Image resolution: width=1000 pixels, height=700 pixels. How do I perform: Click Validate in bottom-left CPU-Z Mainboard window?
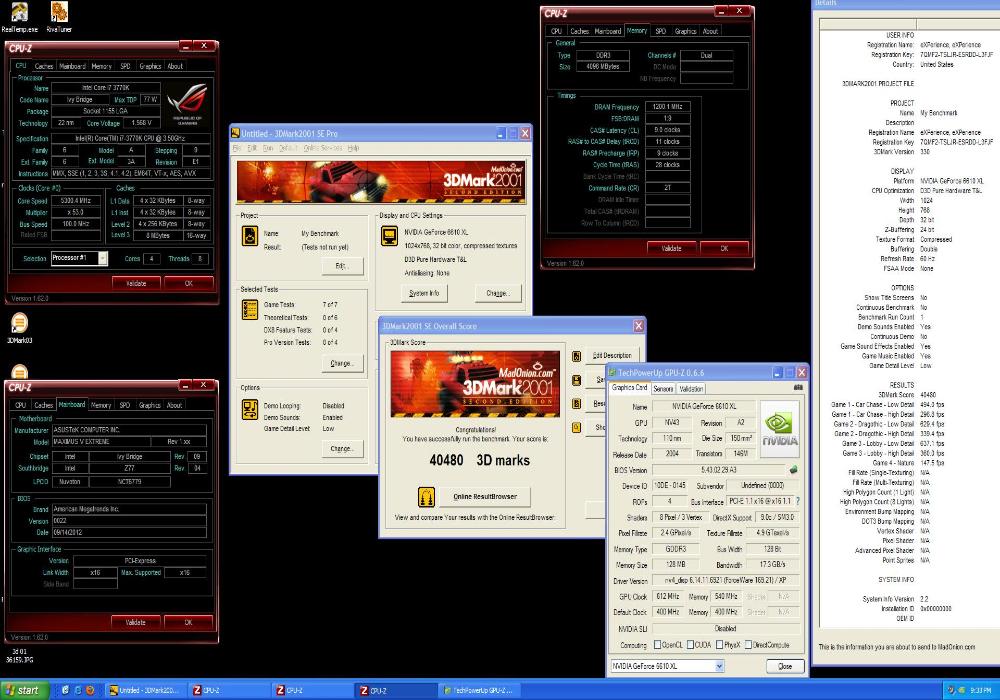tap(135, 622)
